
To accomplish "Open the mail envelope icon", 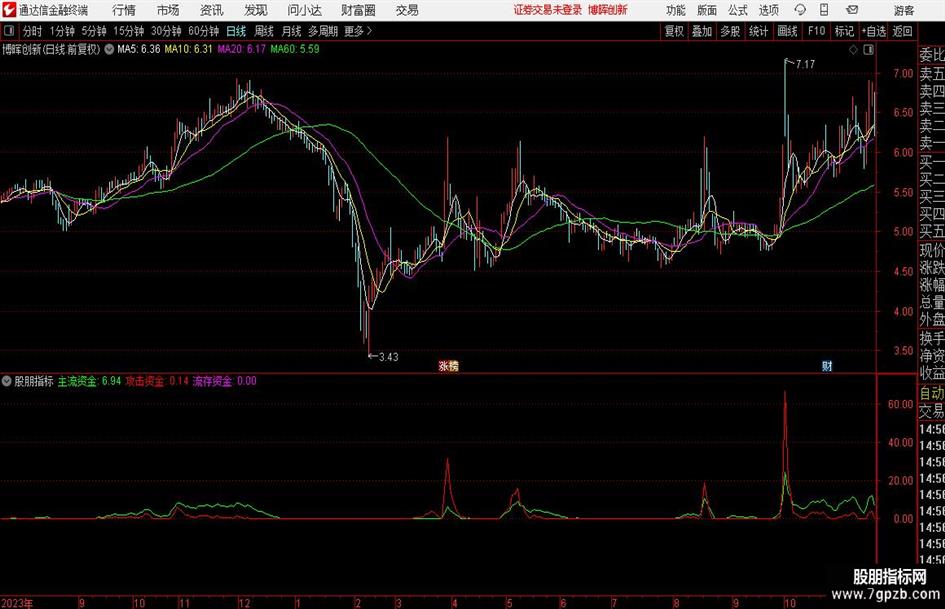I will (852, 10).
